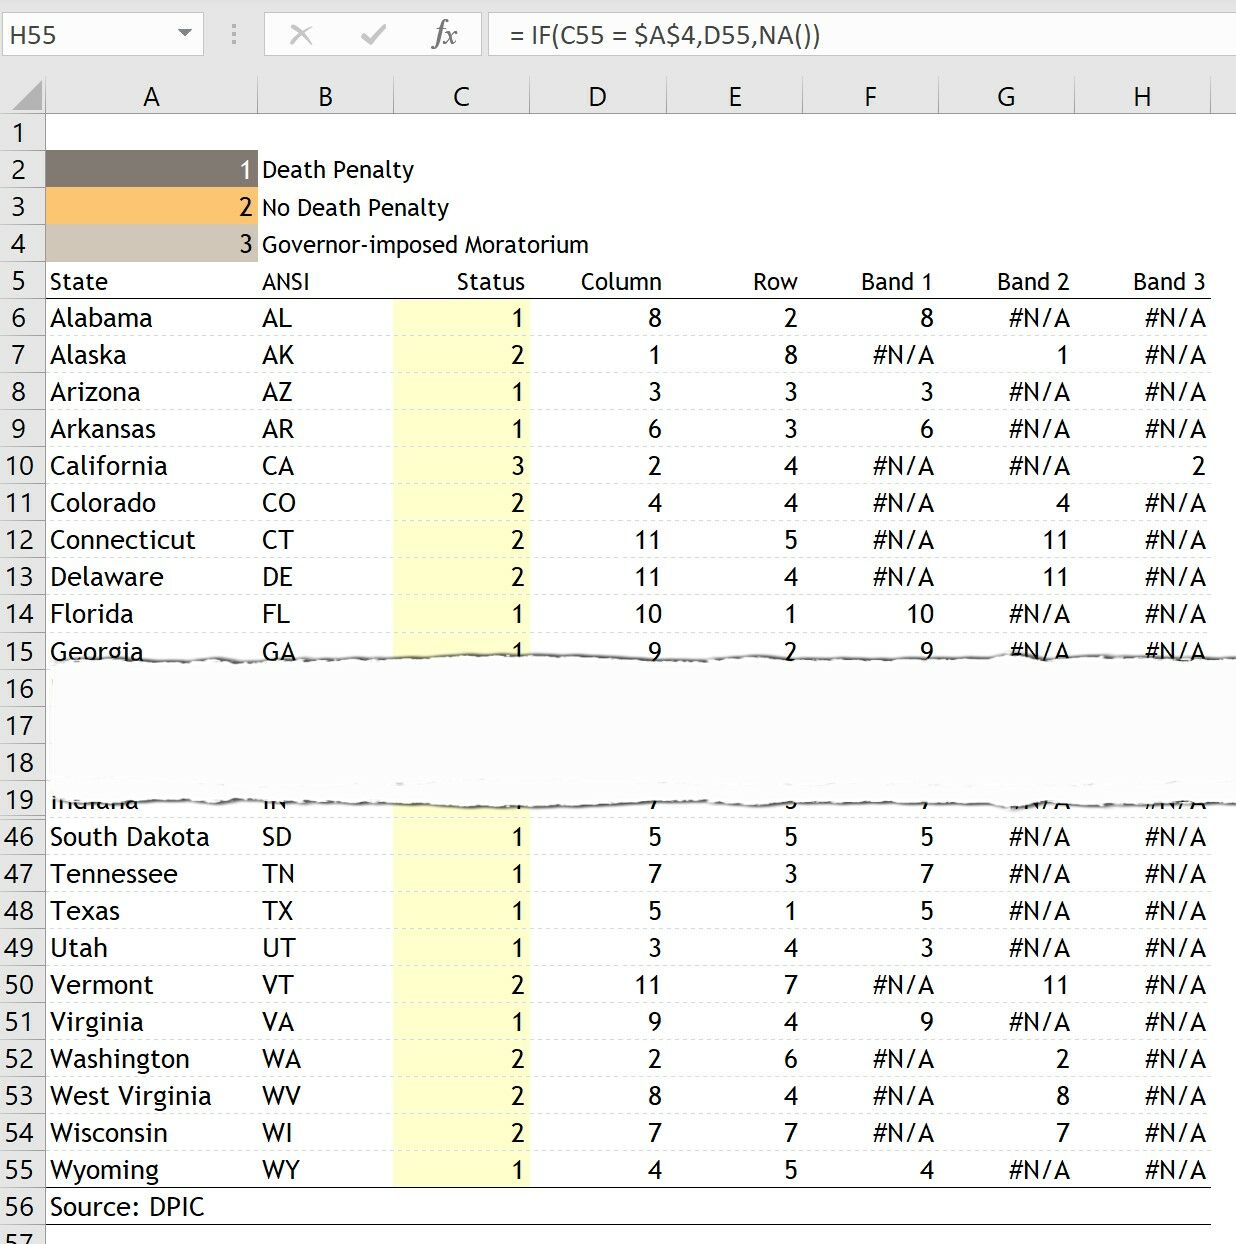Open the Insert Function dialog

coord(444,34)
